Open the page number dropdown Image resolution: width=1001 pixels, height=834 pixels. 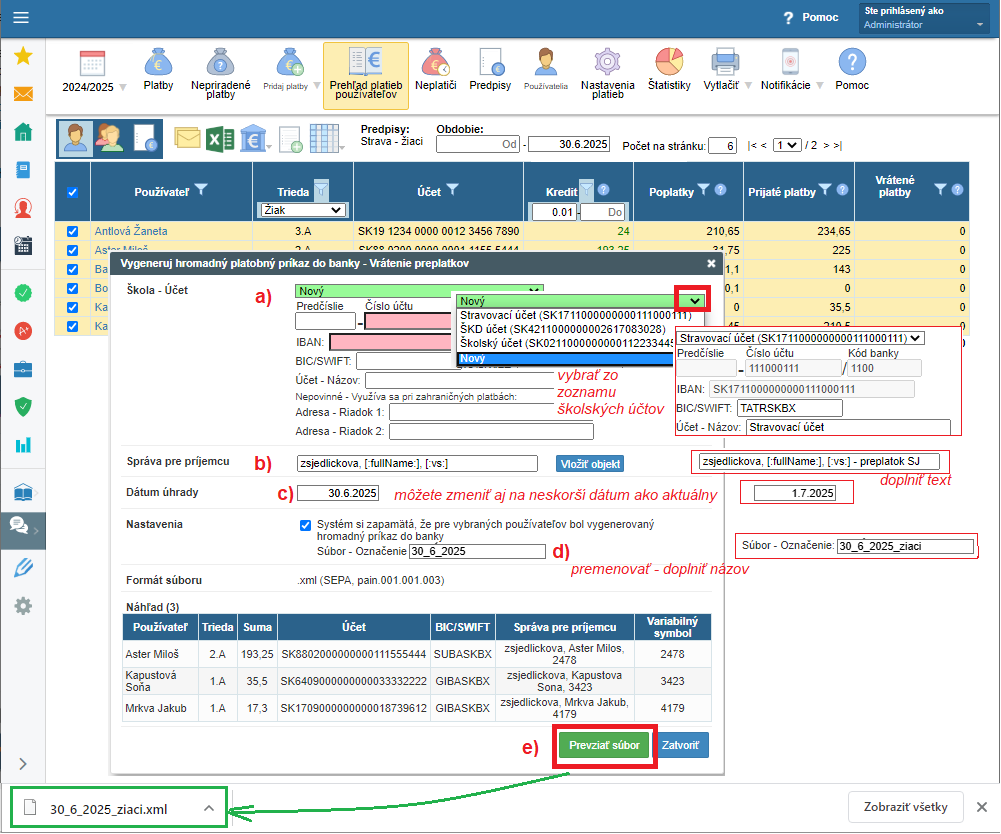pyautogui.click(x=787, y=146)
